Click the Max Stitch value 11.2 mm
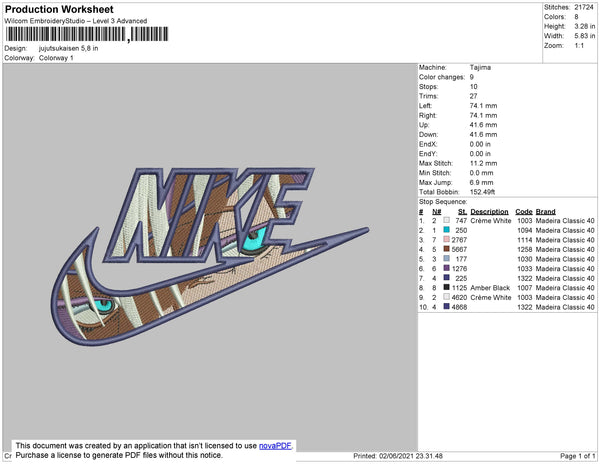Viewport: 600px width, 464px height. pos(483,163)
